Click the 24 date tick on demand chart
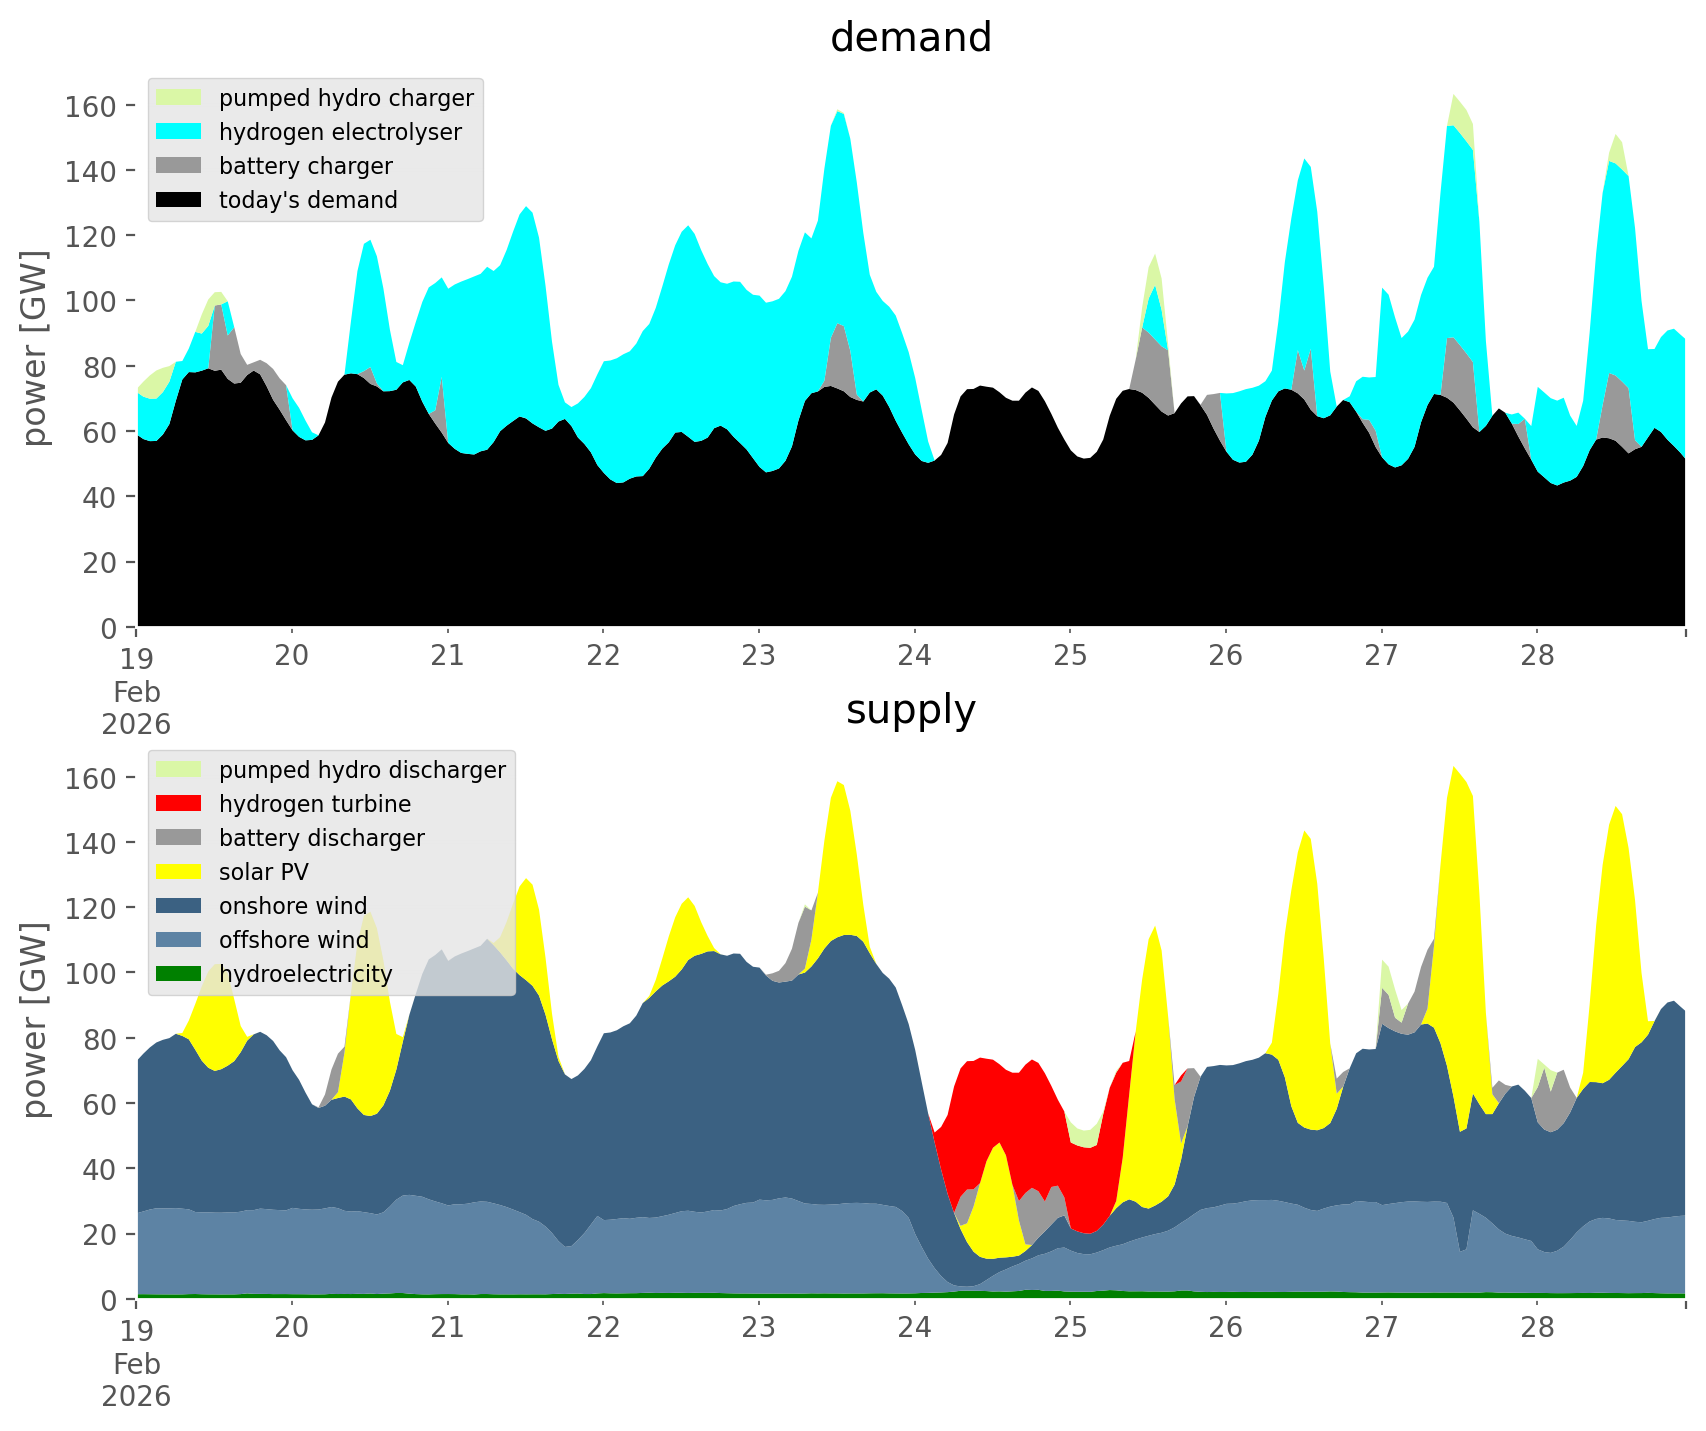 (x=914, y=656)
